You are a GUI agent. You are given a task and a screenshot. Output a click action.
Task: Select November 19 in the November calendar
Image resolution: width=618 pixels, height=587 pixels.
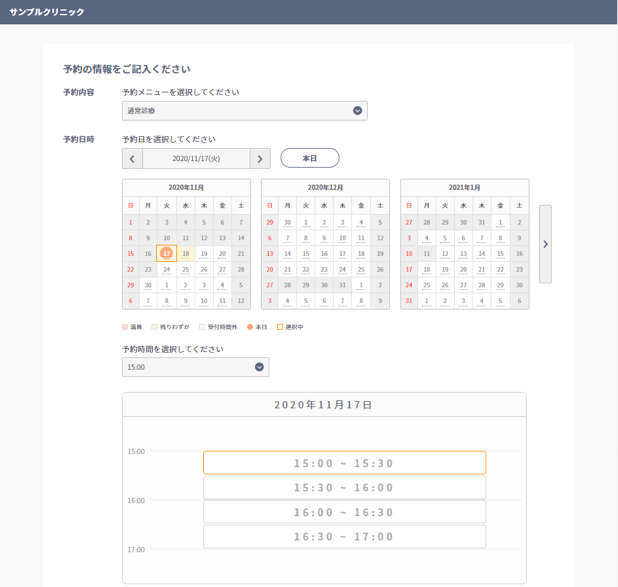pyautogui.click(x=204, y=253)
